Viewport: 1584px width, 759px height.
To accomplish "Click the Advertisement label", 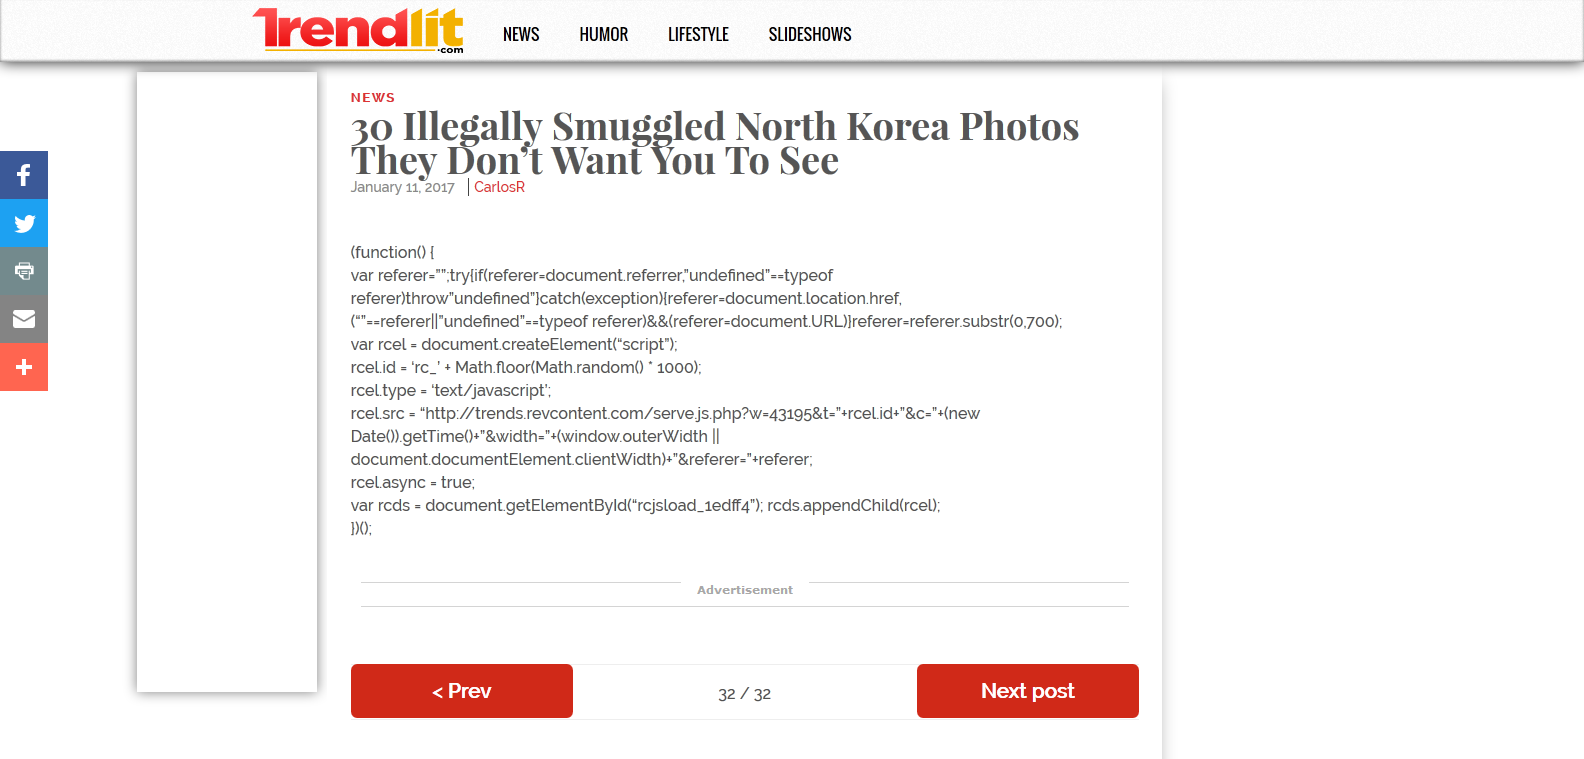I will point(745,590).
